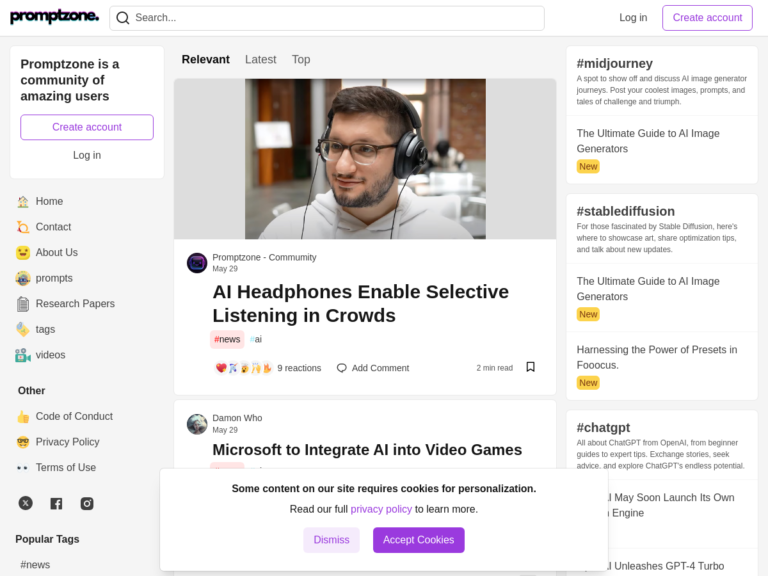Open the X (Twitter) social icon
This screenshot has width=768, height=576.
pyautogui.click(x=26, y=503)
